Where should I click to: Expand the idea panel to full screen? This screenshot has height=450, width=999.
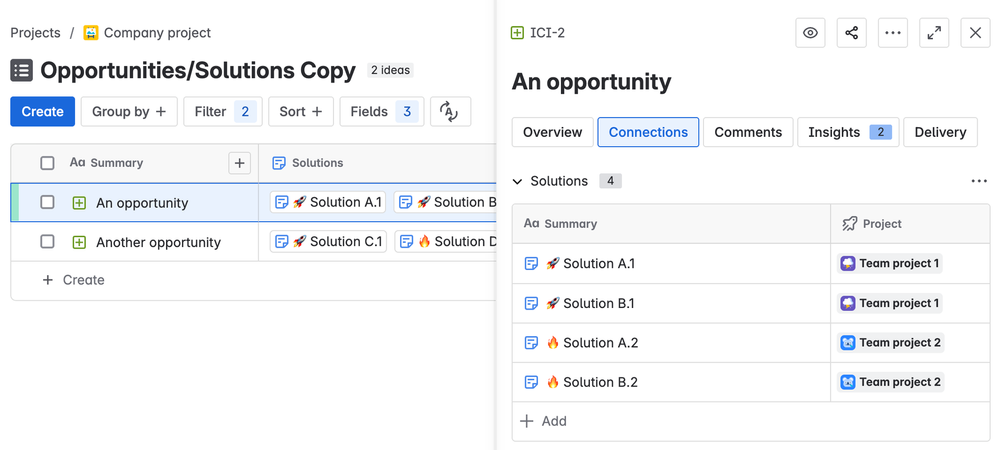click(934, 33)
